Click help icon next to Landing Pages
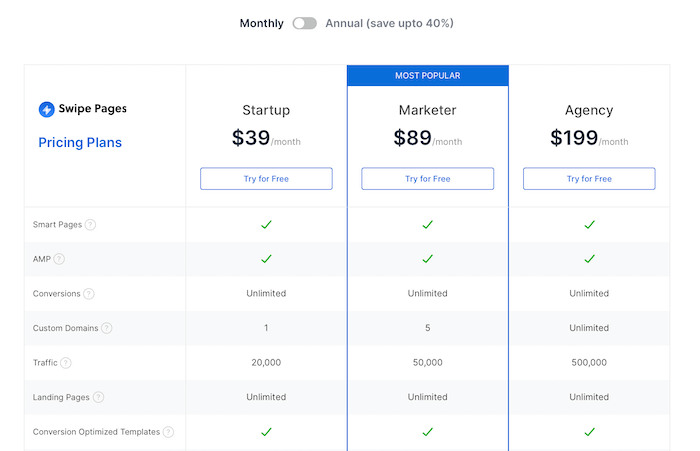The width and height of the screenshot is (700, 451). click(x=98, y=397)
